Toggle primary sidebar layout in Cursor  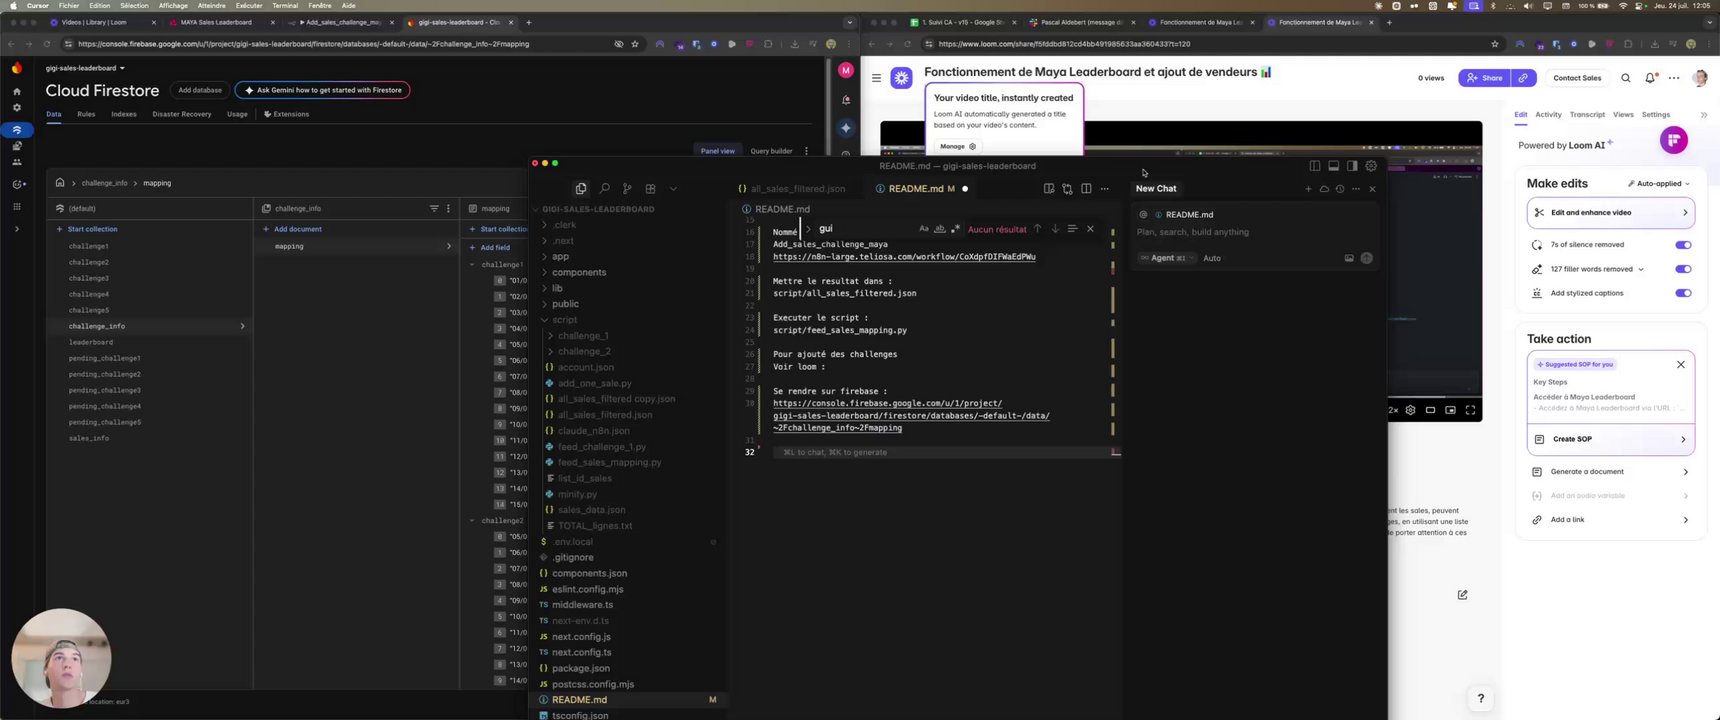click(x=1315, y=166)
